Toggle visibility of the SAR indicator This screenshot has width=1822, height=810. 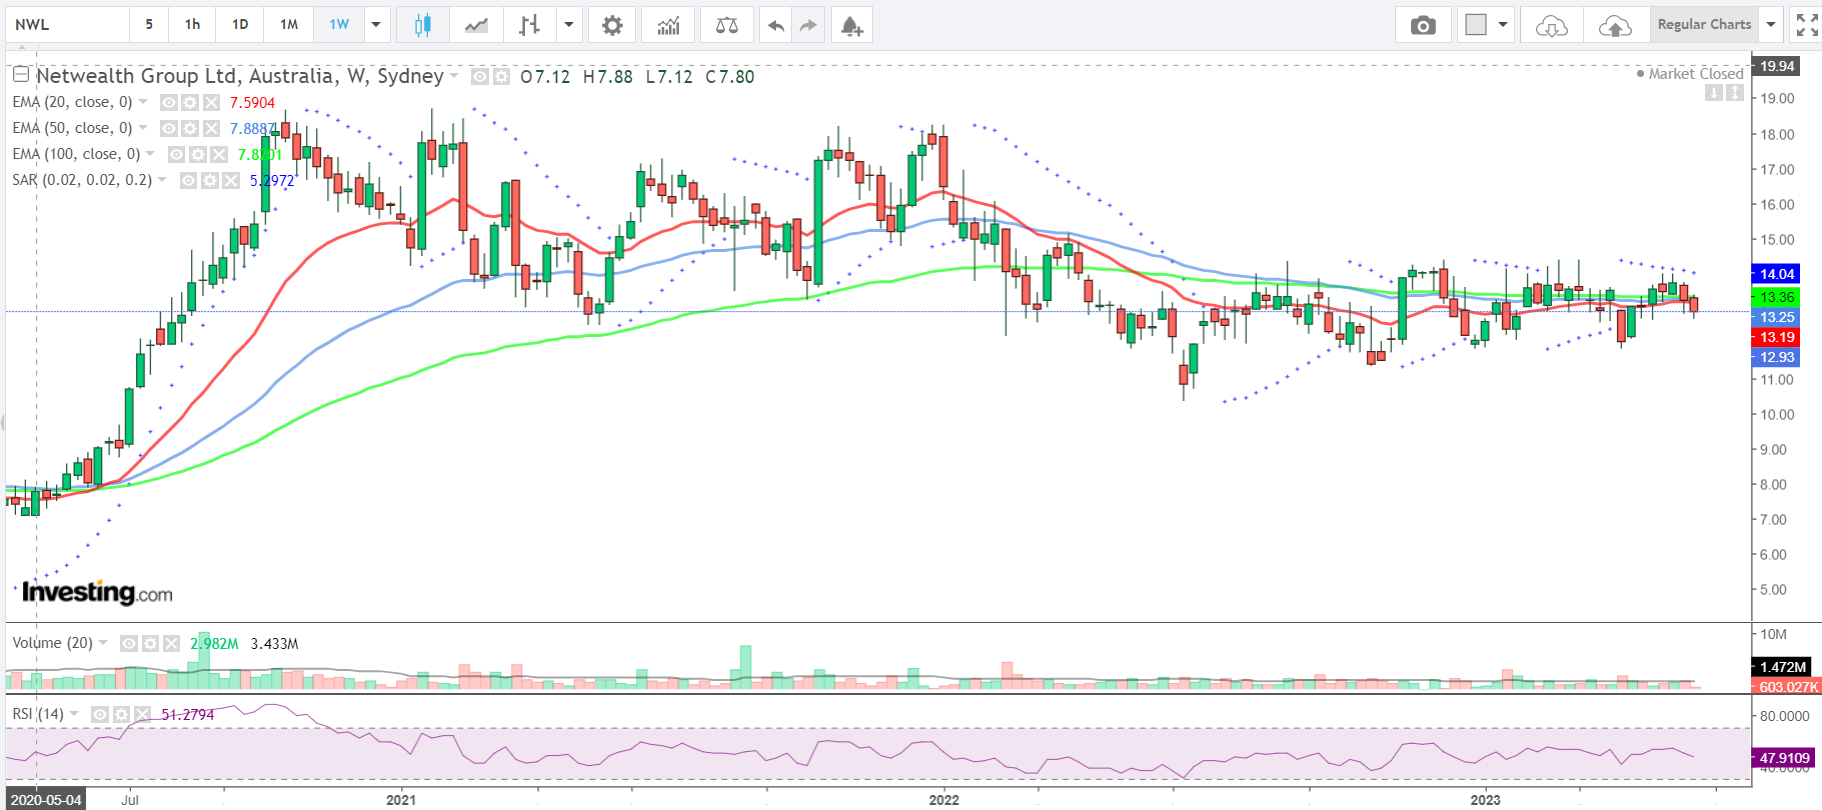(x=189, y=180)
